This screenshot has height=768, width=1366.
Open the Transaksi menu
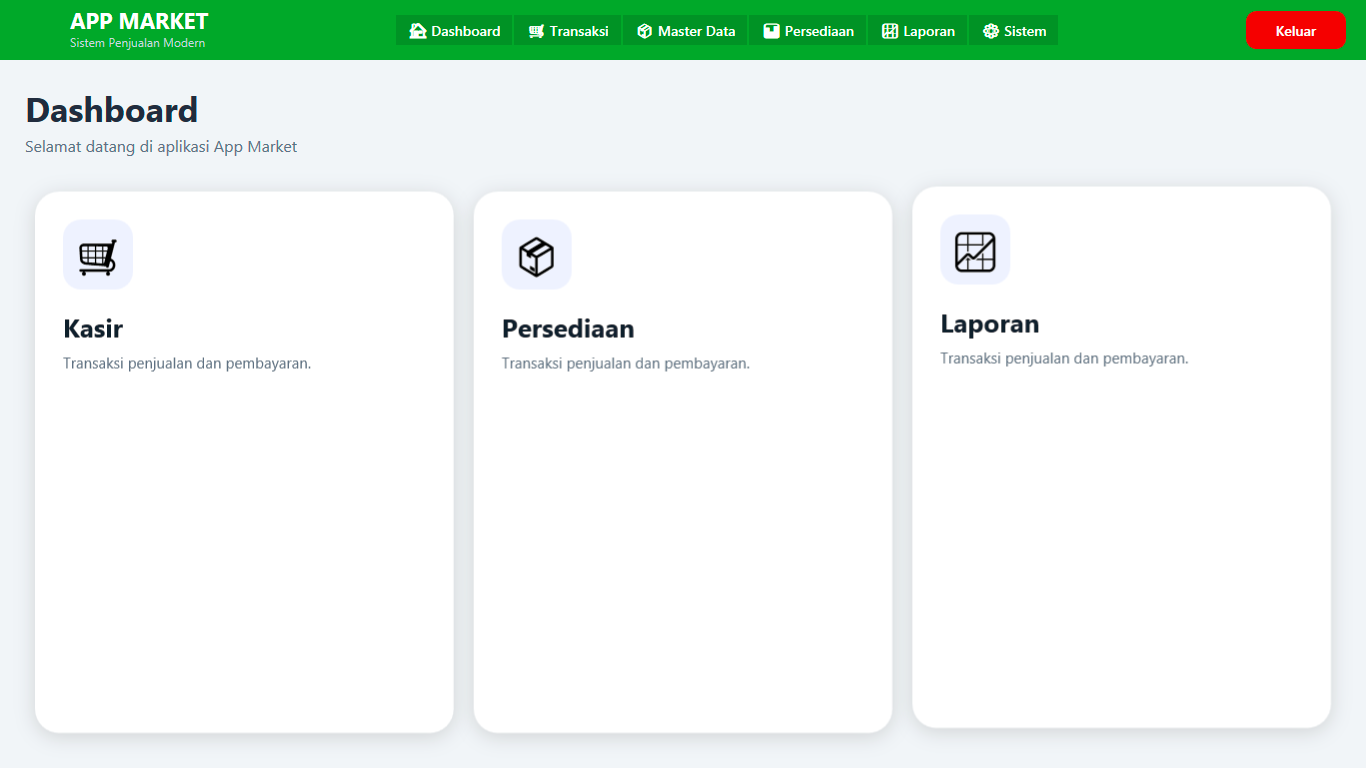(x=568, y=31)
